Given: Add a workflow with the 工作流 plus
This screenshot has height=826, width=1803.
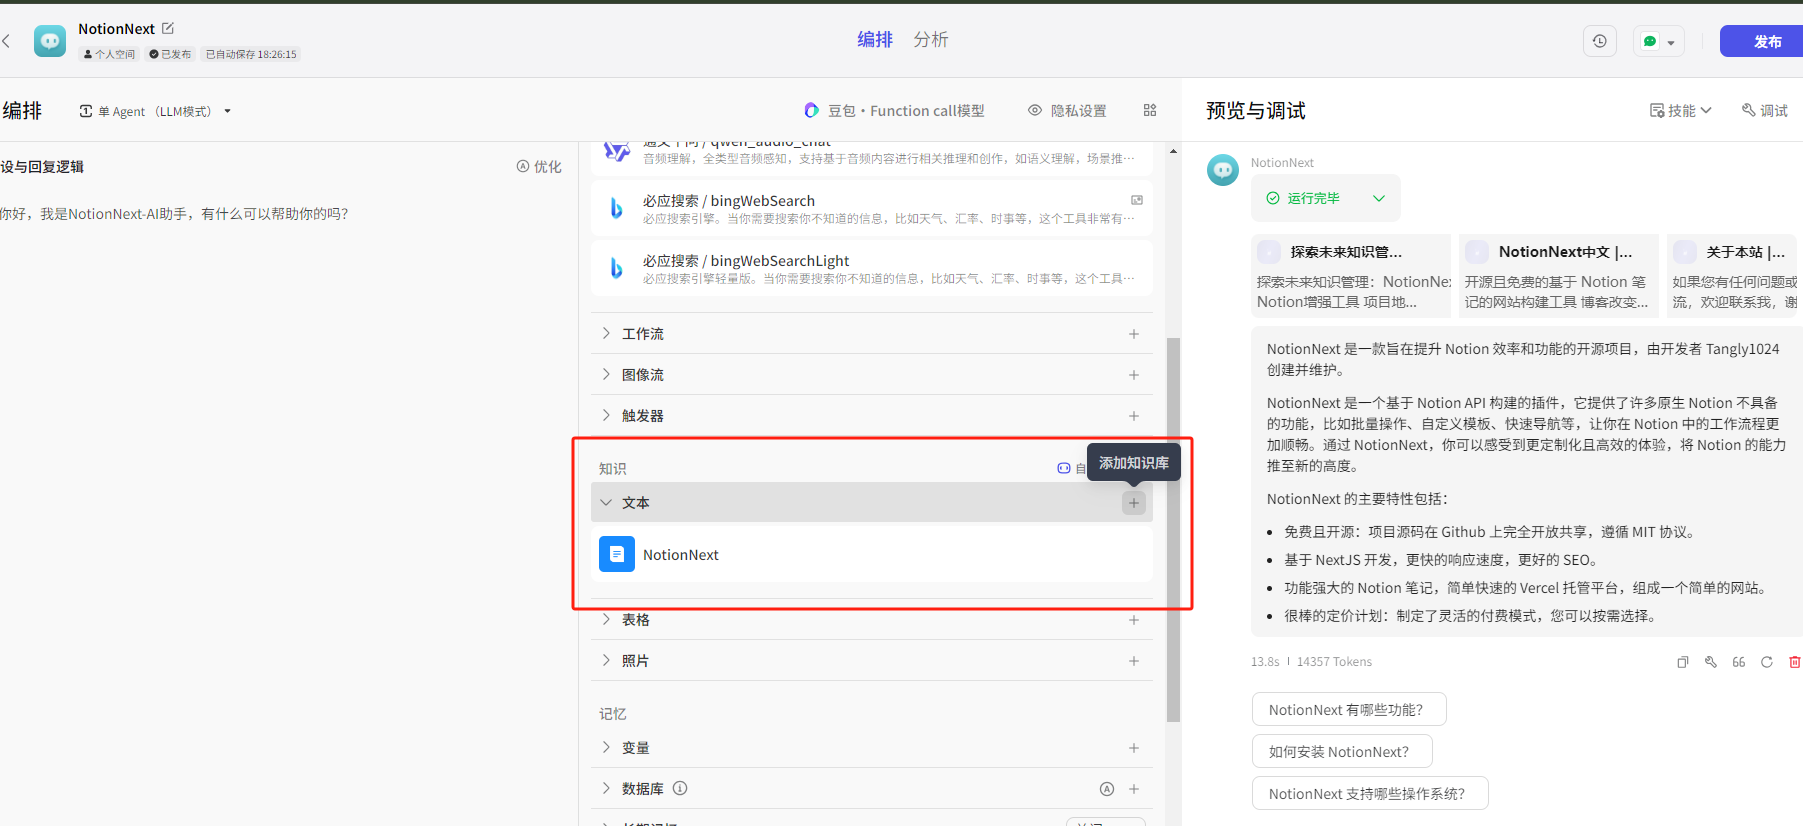Looking at the screenshot, I should (1134, 334).
